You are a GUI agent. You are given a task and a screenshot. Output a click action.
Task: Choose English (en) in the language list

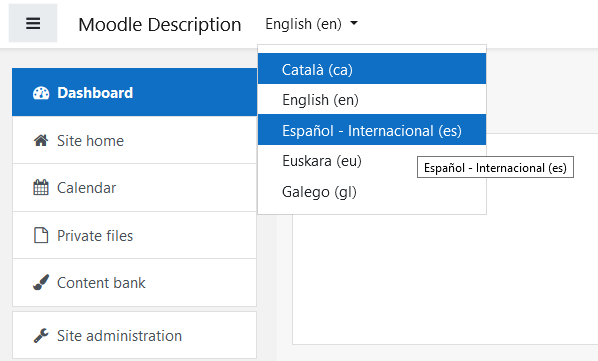[x=372, y=99]
